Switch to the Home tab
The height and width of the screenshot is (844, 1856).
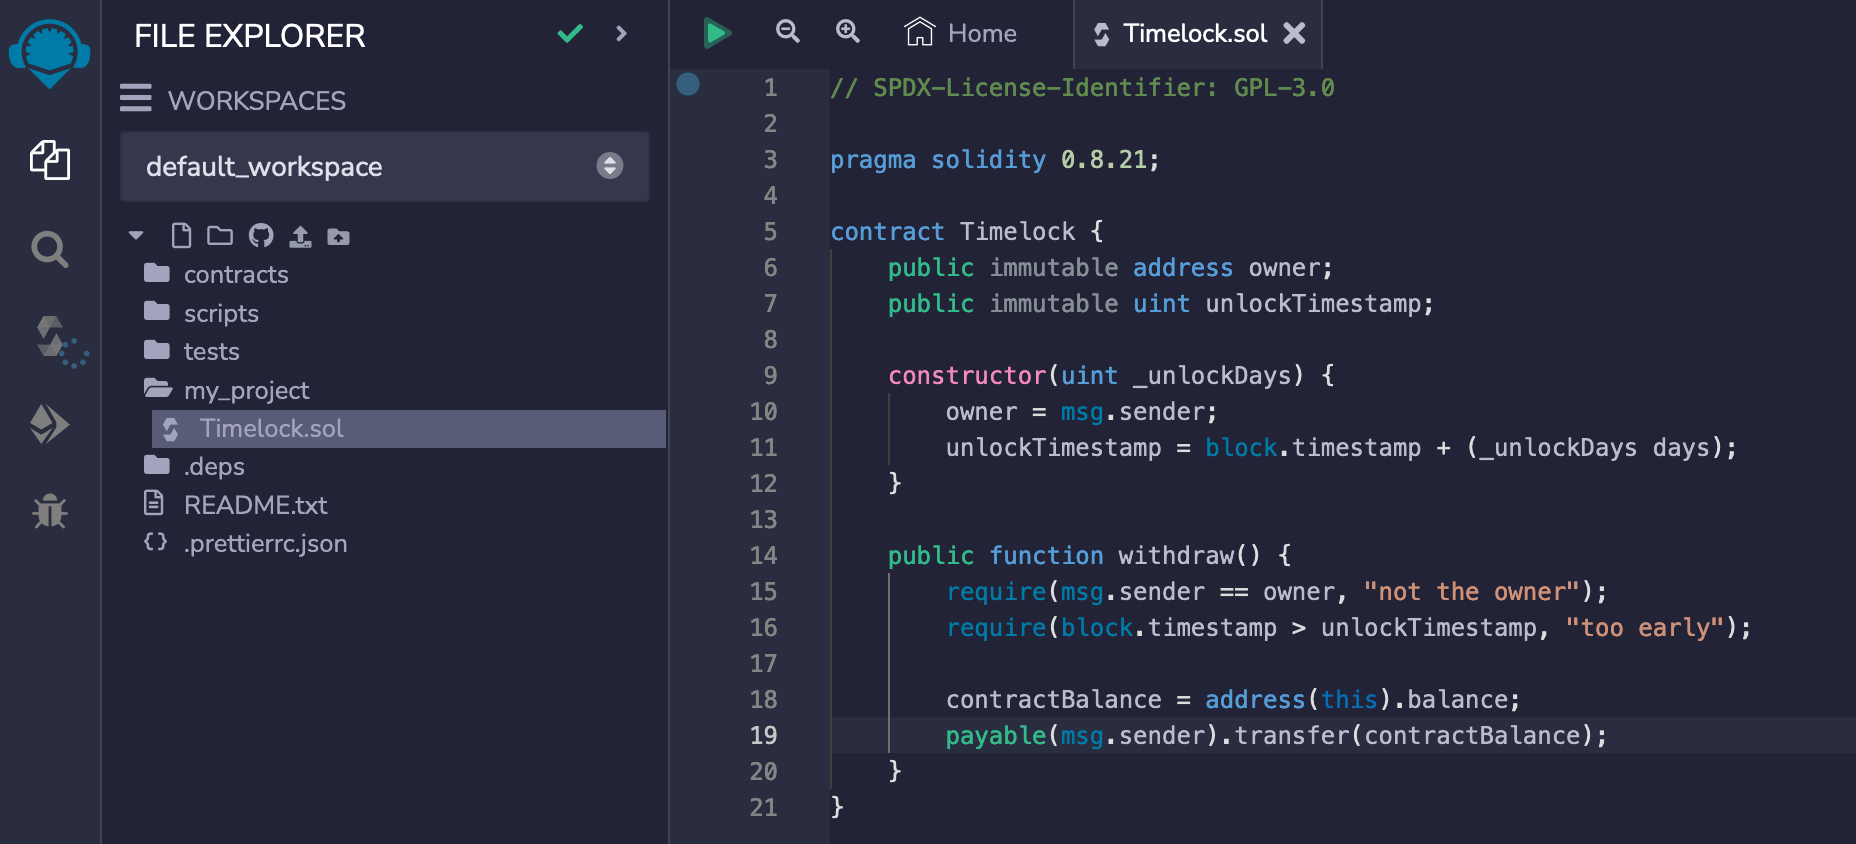962,33
